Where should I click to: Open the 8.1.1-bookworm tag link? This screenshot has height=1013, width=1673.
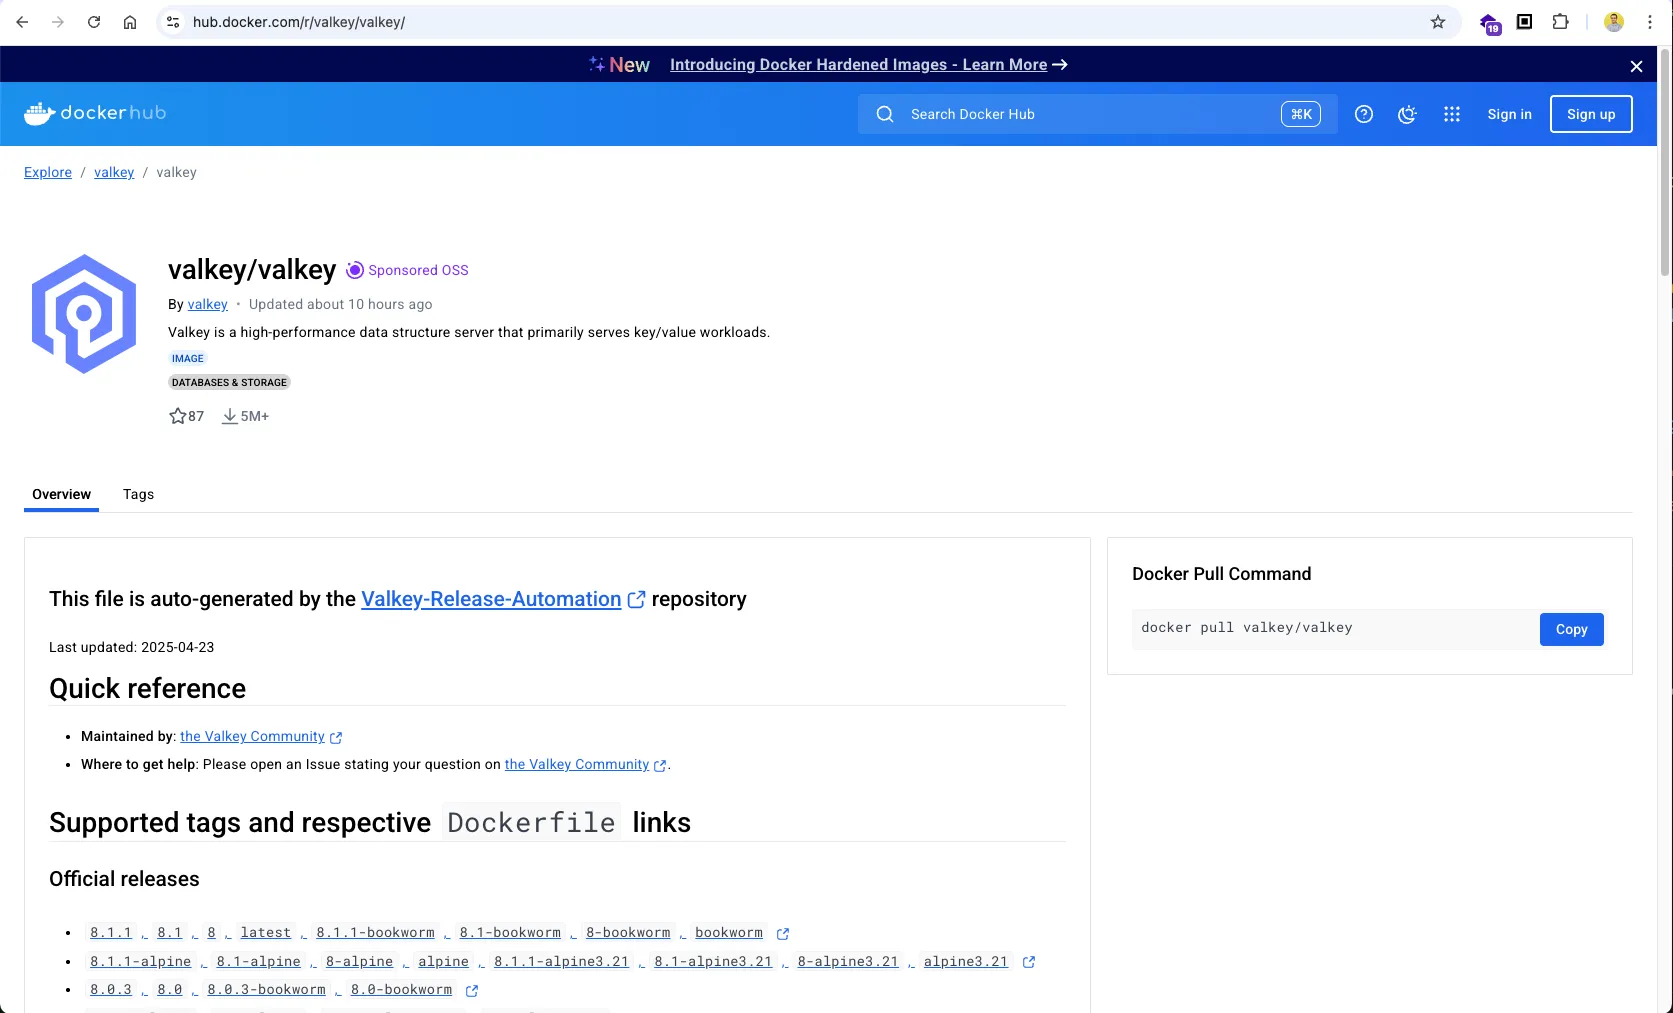(x=375, y=932)
